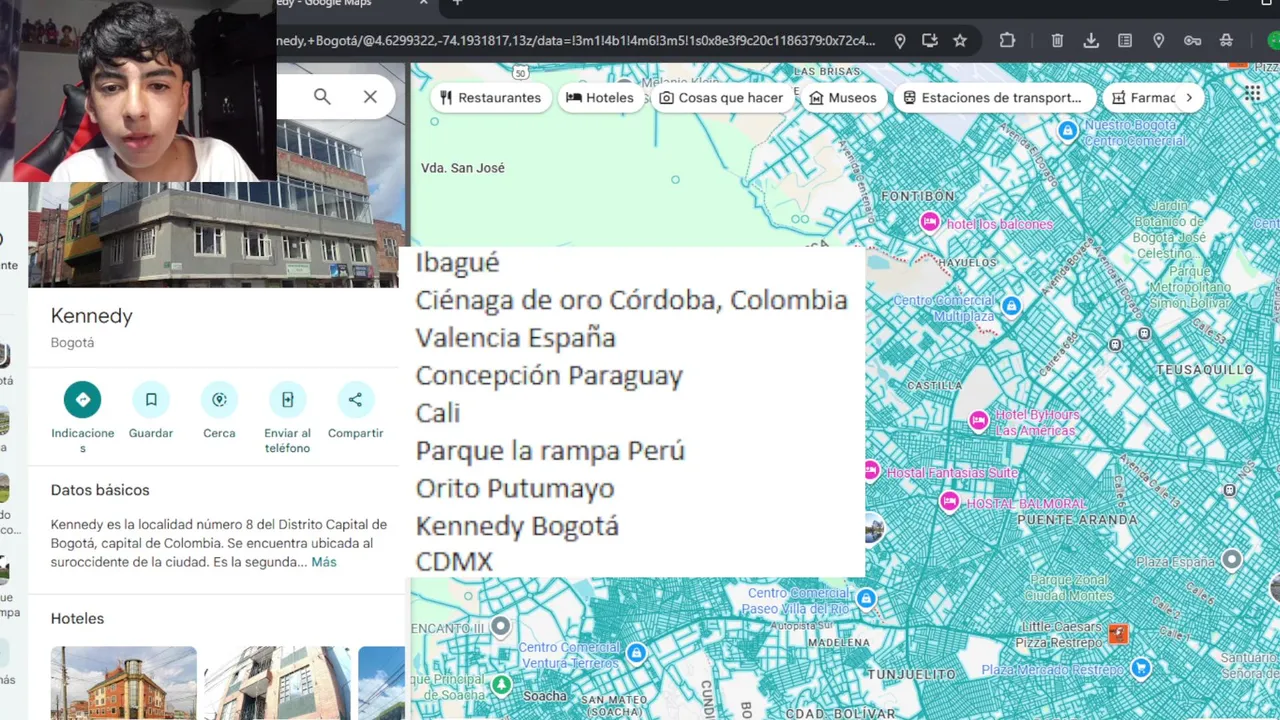Click Little Caesars Plaza Restrepo marker
Viewport: 1280px width, 720px height.
tap(1118, 633)
